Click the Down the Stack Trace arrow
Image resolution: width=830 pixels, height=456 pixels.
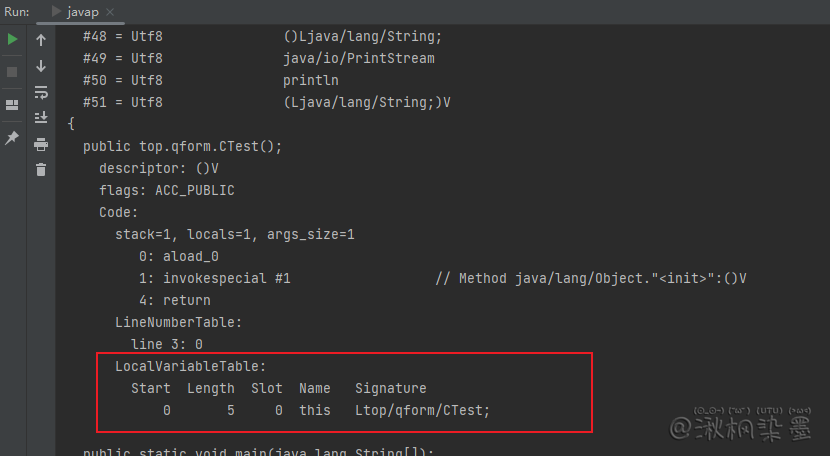pos(41,66)
